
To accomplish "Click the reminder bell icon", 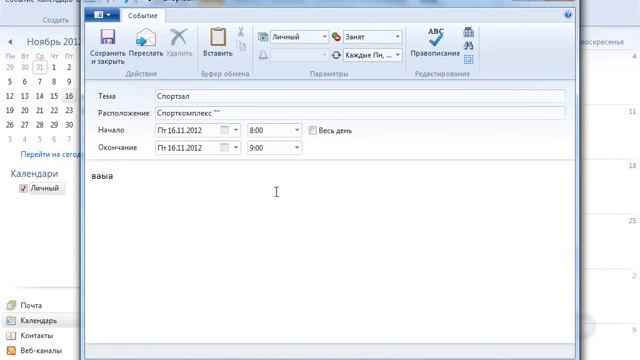I will (x=263, y=55).
